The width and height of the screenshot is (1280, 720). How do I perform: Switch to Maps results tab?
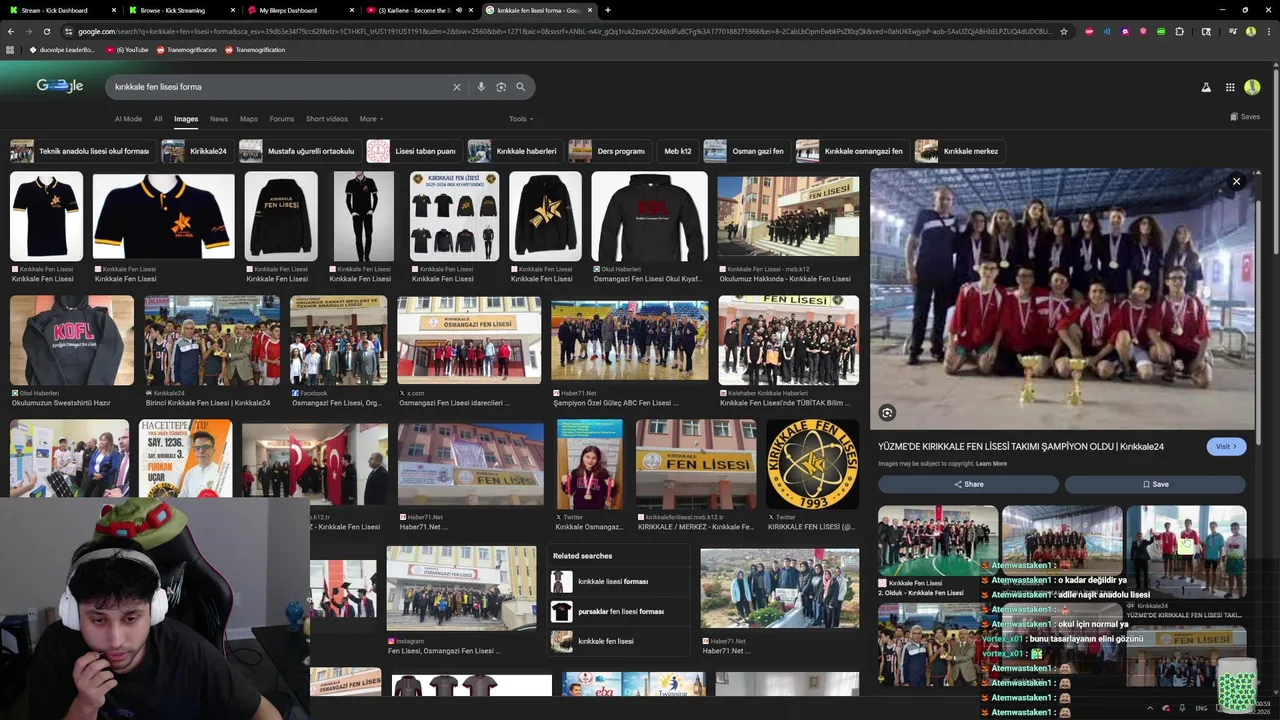click(249, 119)
